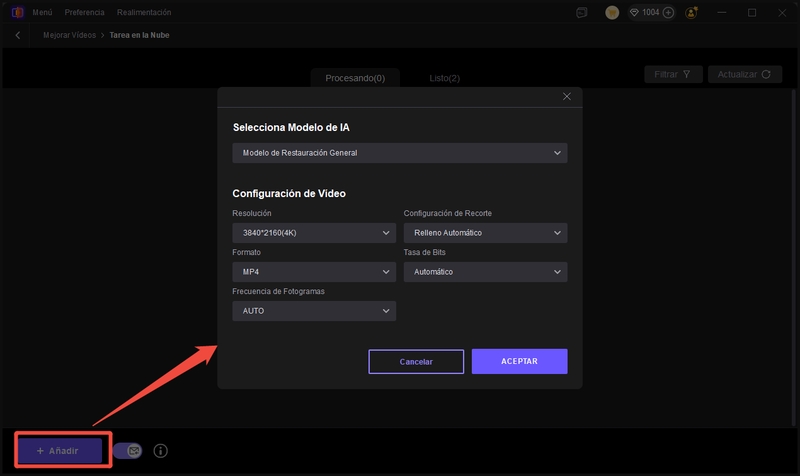Switch to the Procesando(0) tab
This screenshot has height=476, width=800.
point(355,78)
